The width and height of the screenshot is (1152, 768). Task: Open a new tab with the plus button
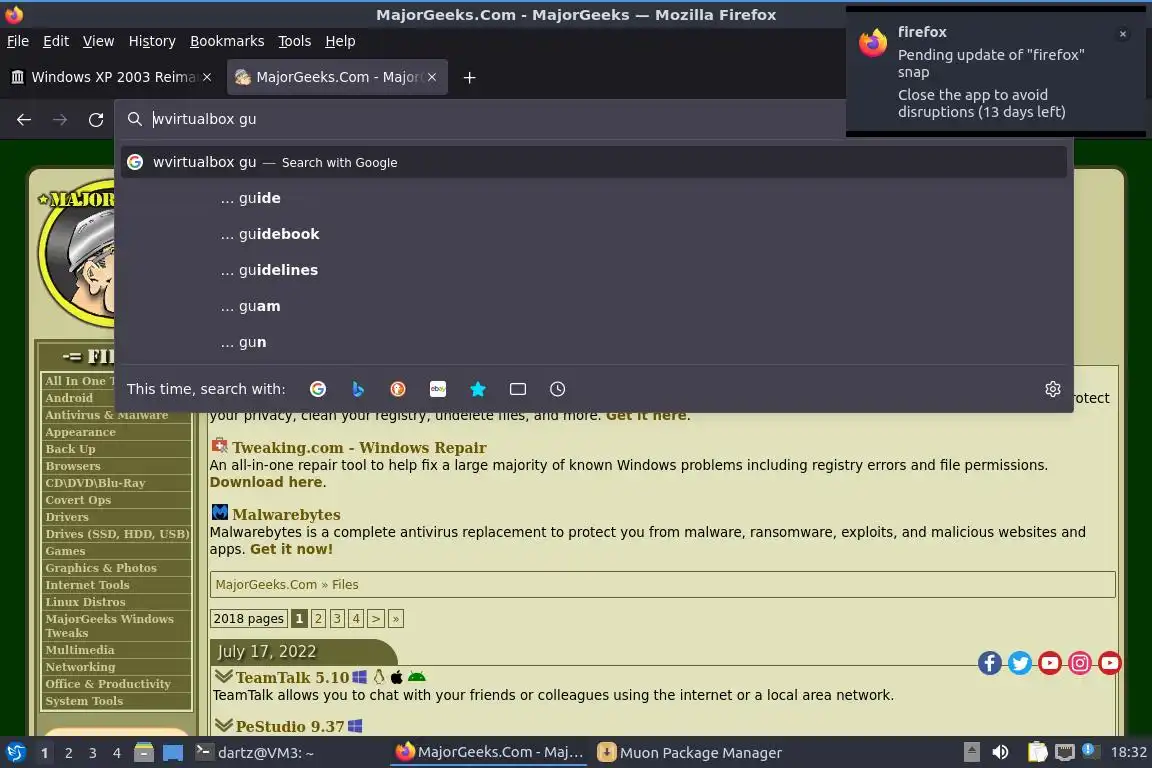469,77
